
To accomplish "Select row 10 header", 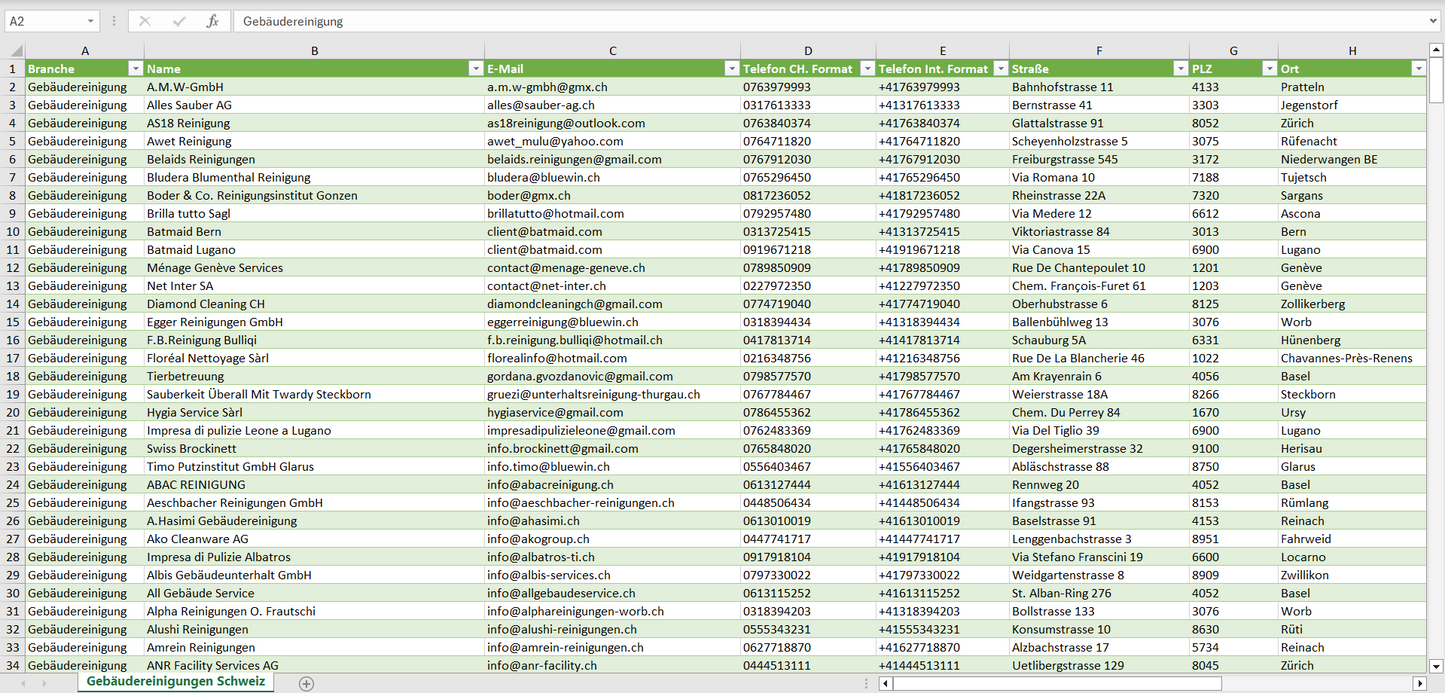I will coord(13,232).
